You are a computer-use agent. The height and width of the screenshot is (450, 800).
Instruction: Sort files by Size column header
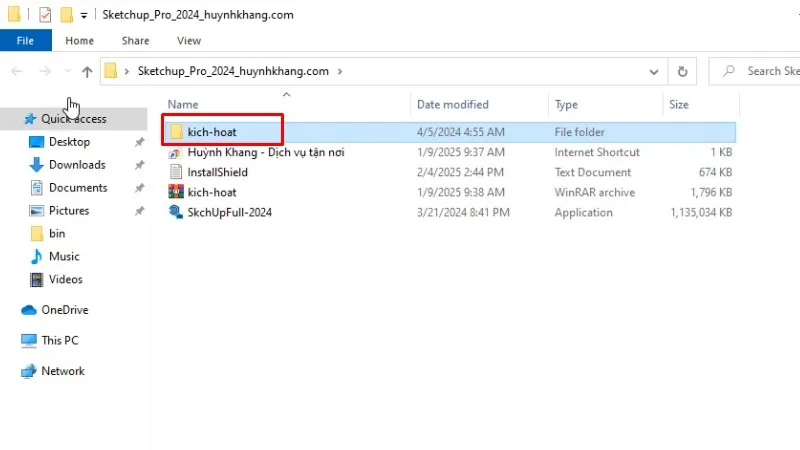(679, 104)
